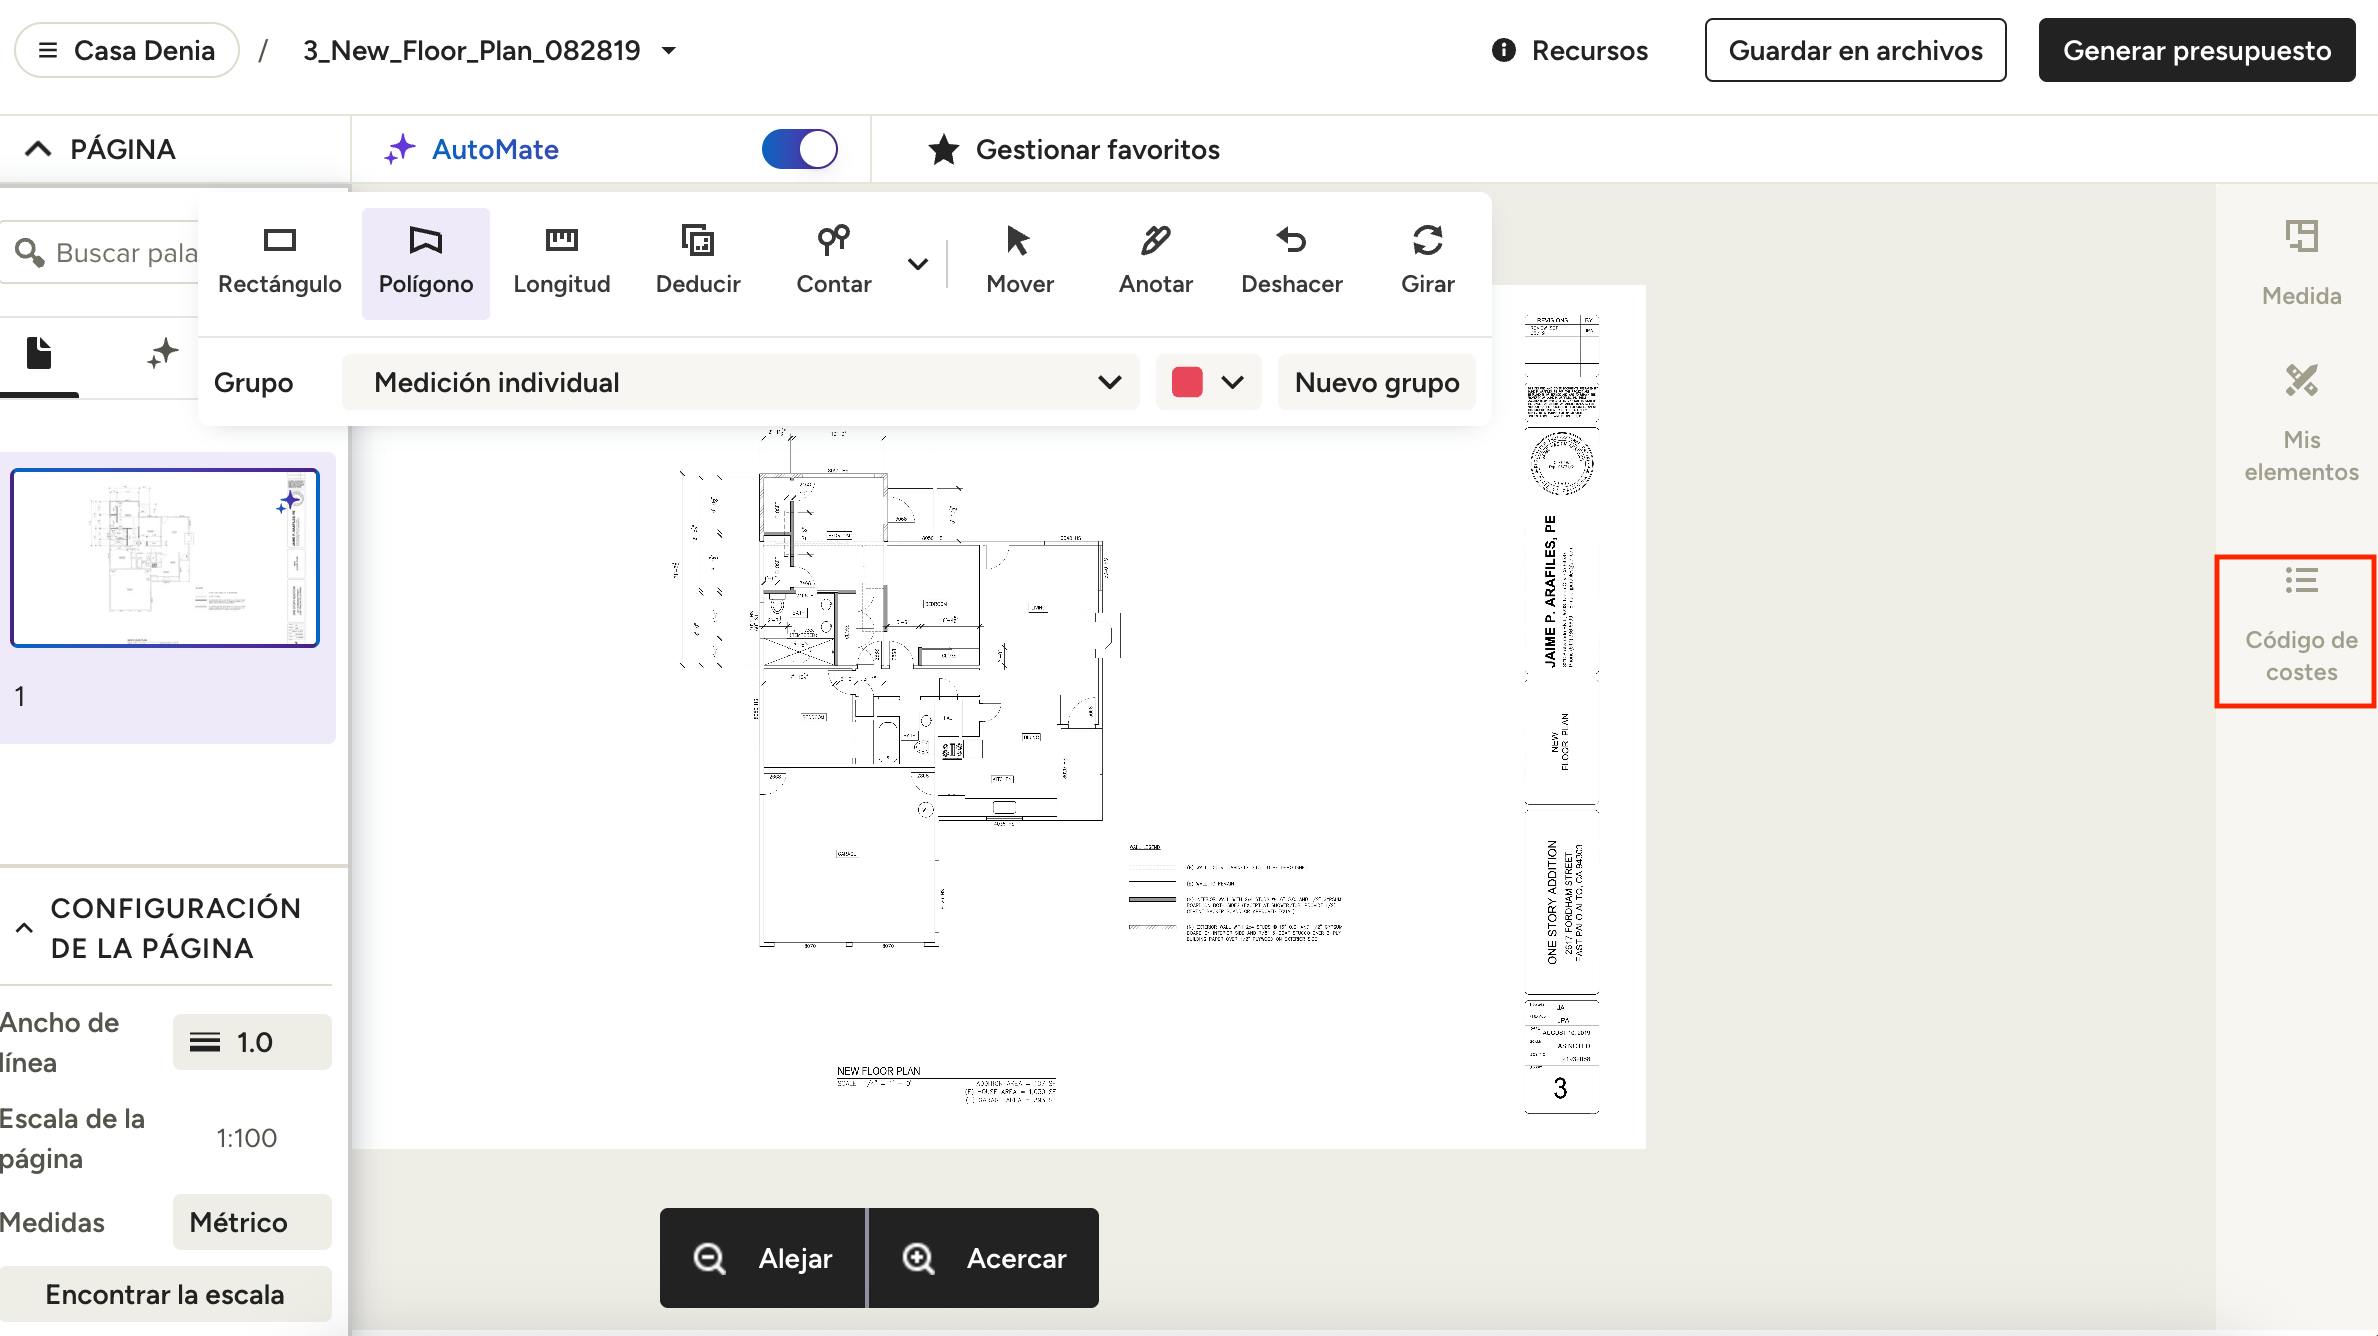Viewport: 2378px width, 1336px height.
Task: Click the 3_New_Floor_Plan_082819 file name
Action: click(x=472, y=50)
